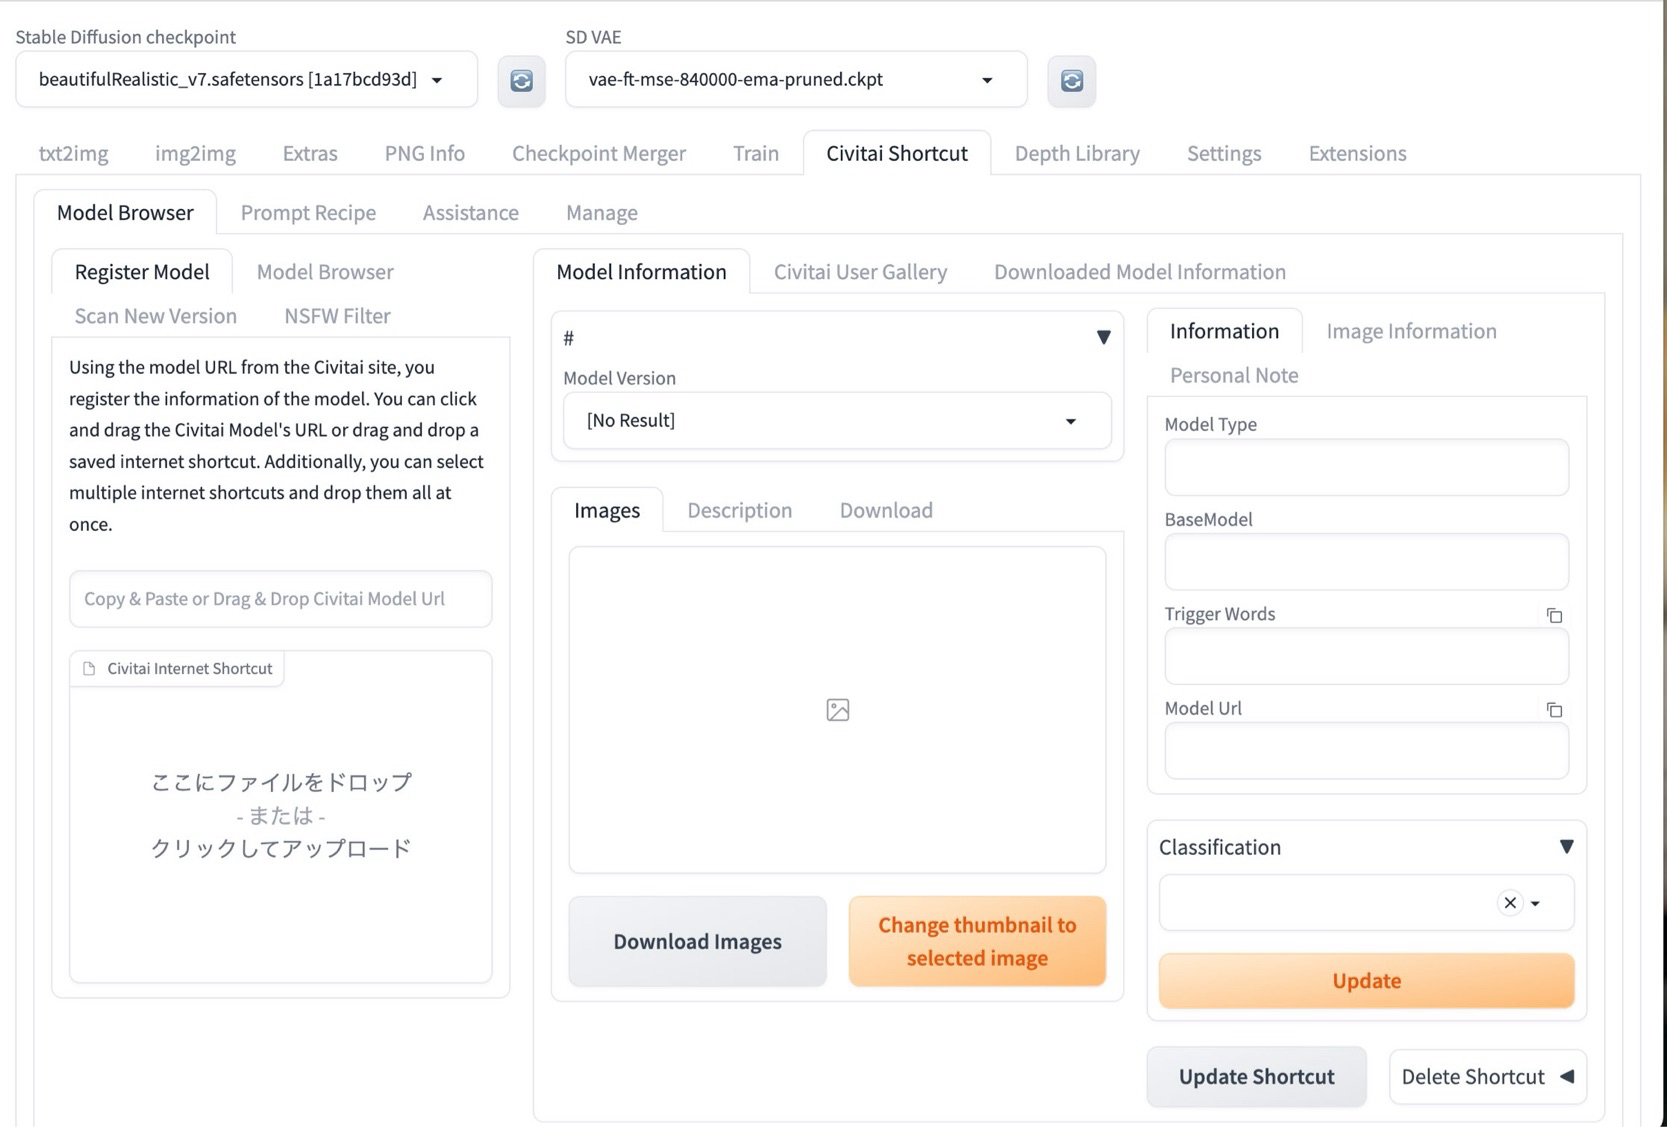Collapse the # model accordion
This screenshot has height=1127, width=1667.
(1103, 338)
